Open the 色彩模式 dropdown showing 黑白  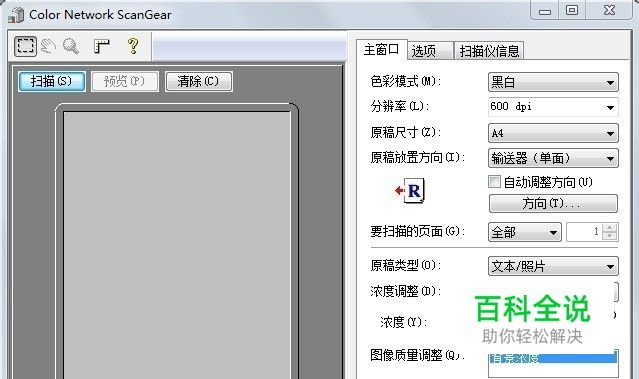[553, 82]
